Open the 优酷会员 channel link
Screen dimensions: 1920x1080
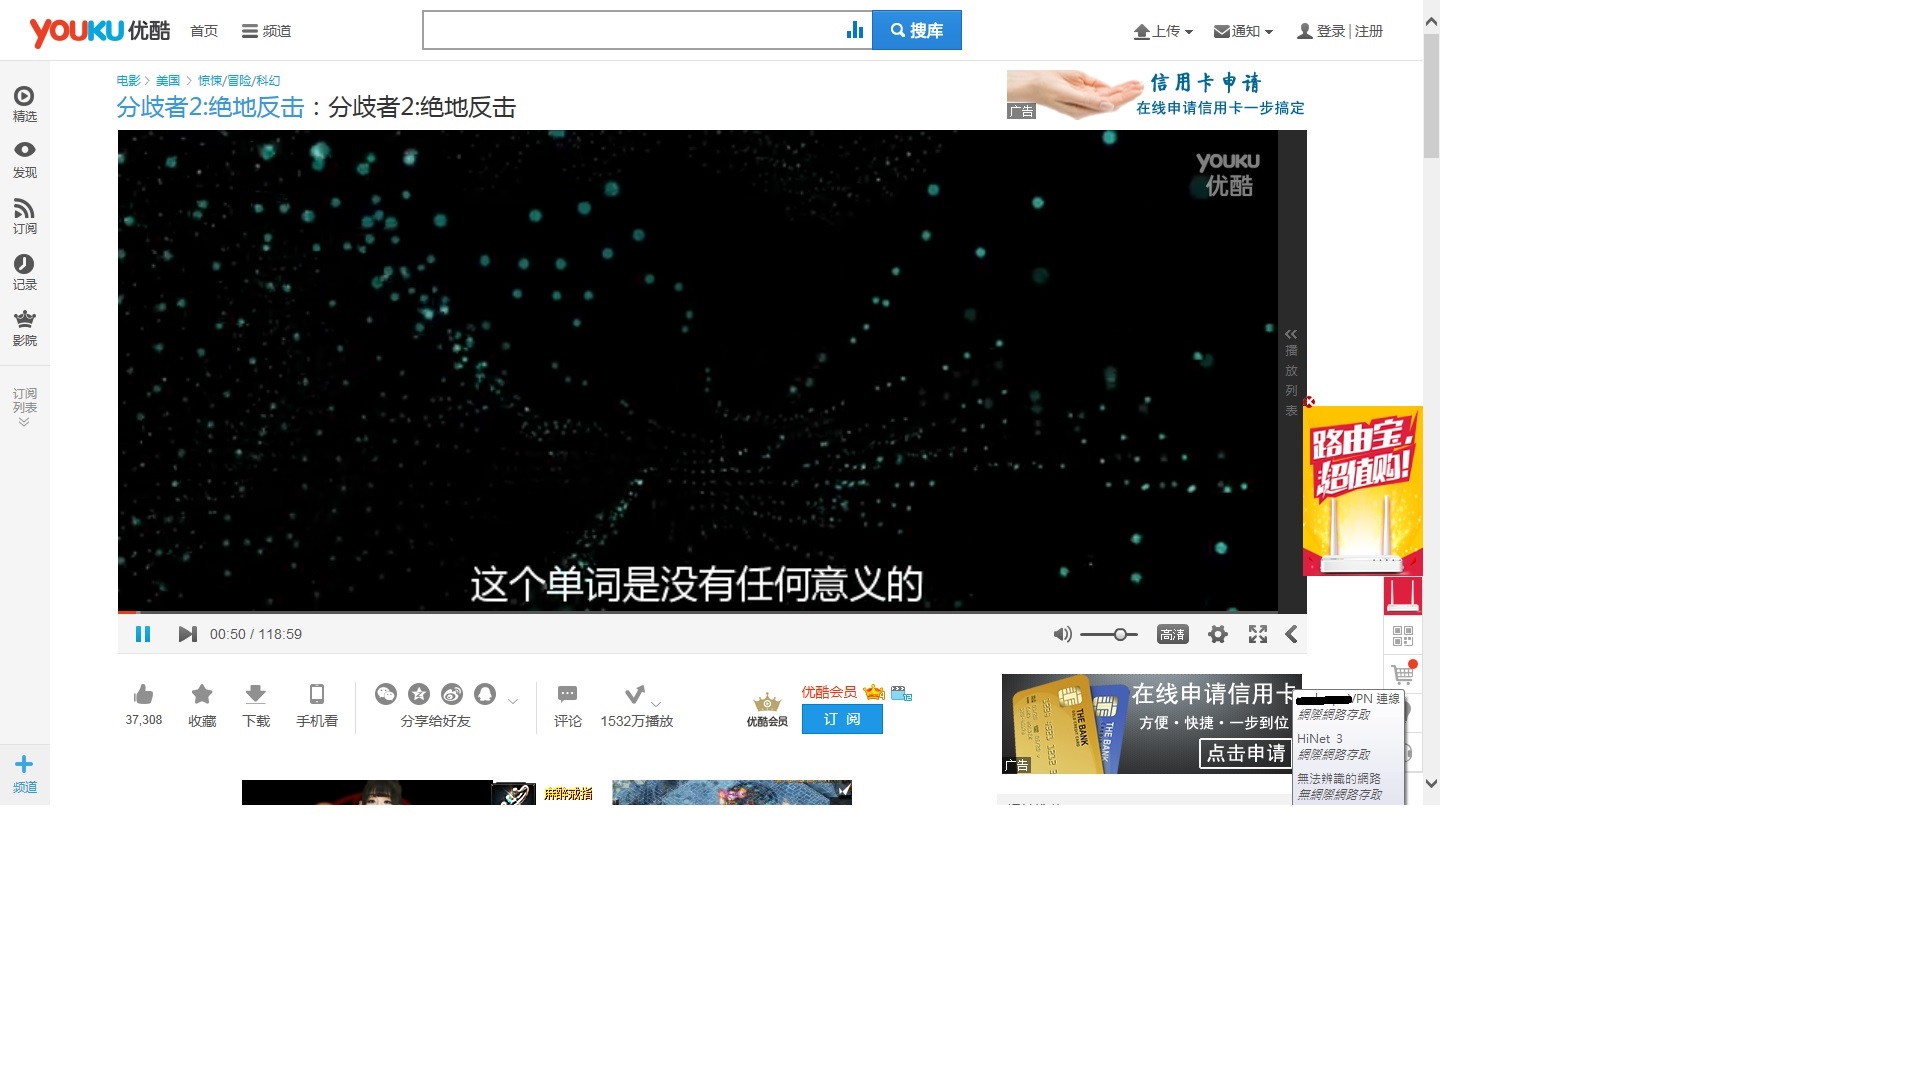(829, 692)
